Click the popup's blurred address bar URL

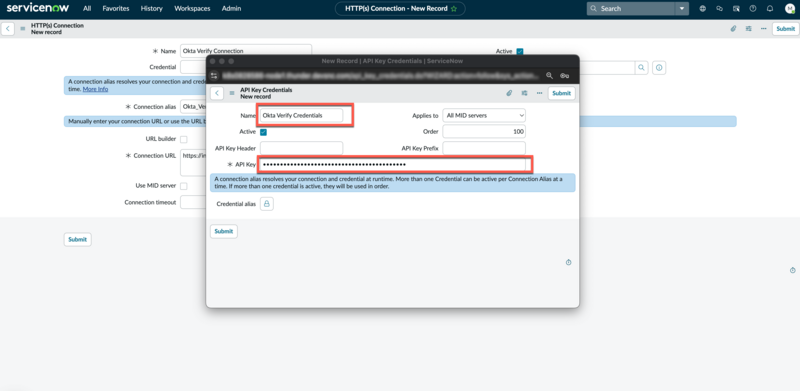tap(380, 75)
